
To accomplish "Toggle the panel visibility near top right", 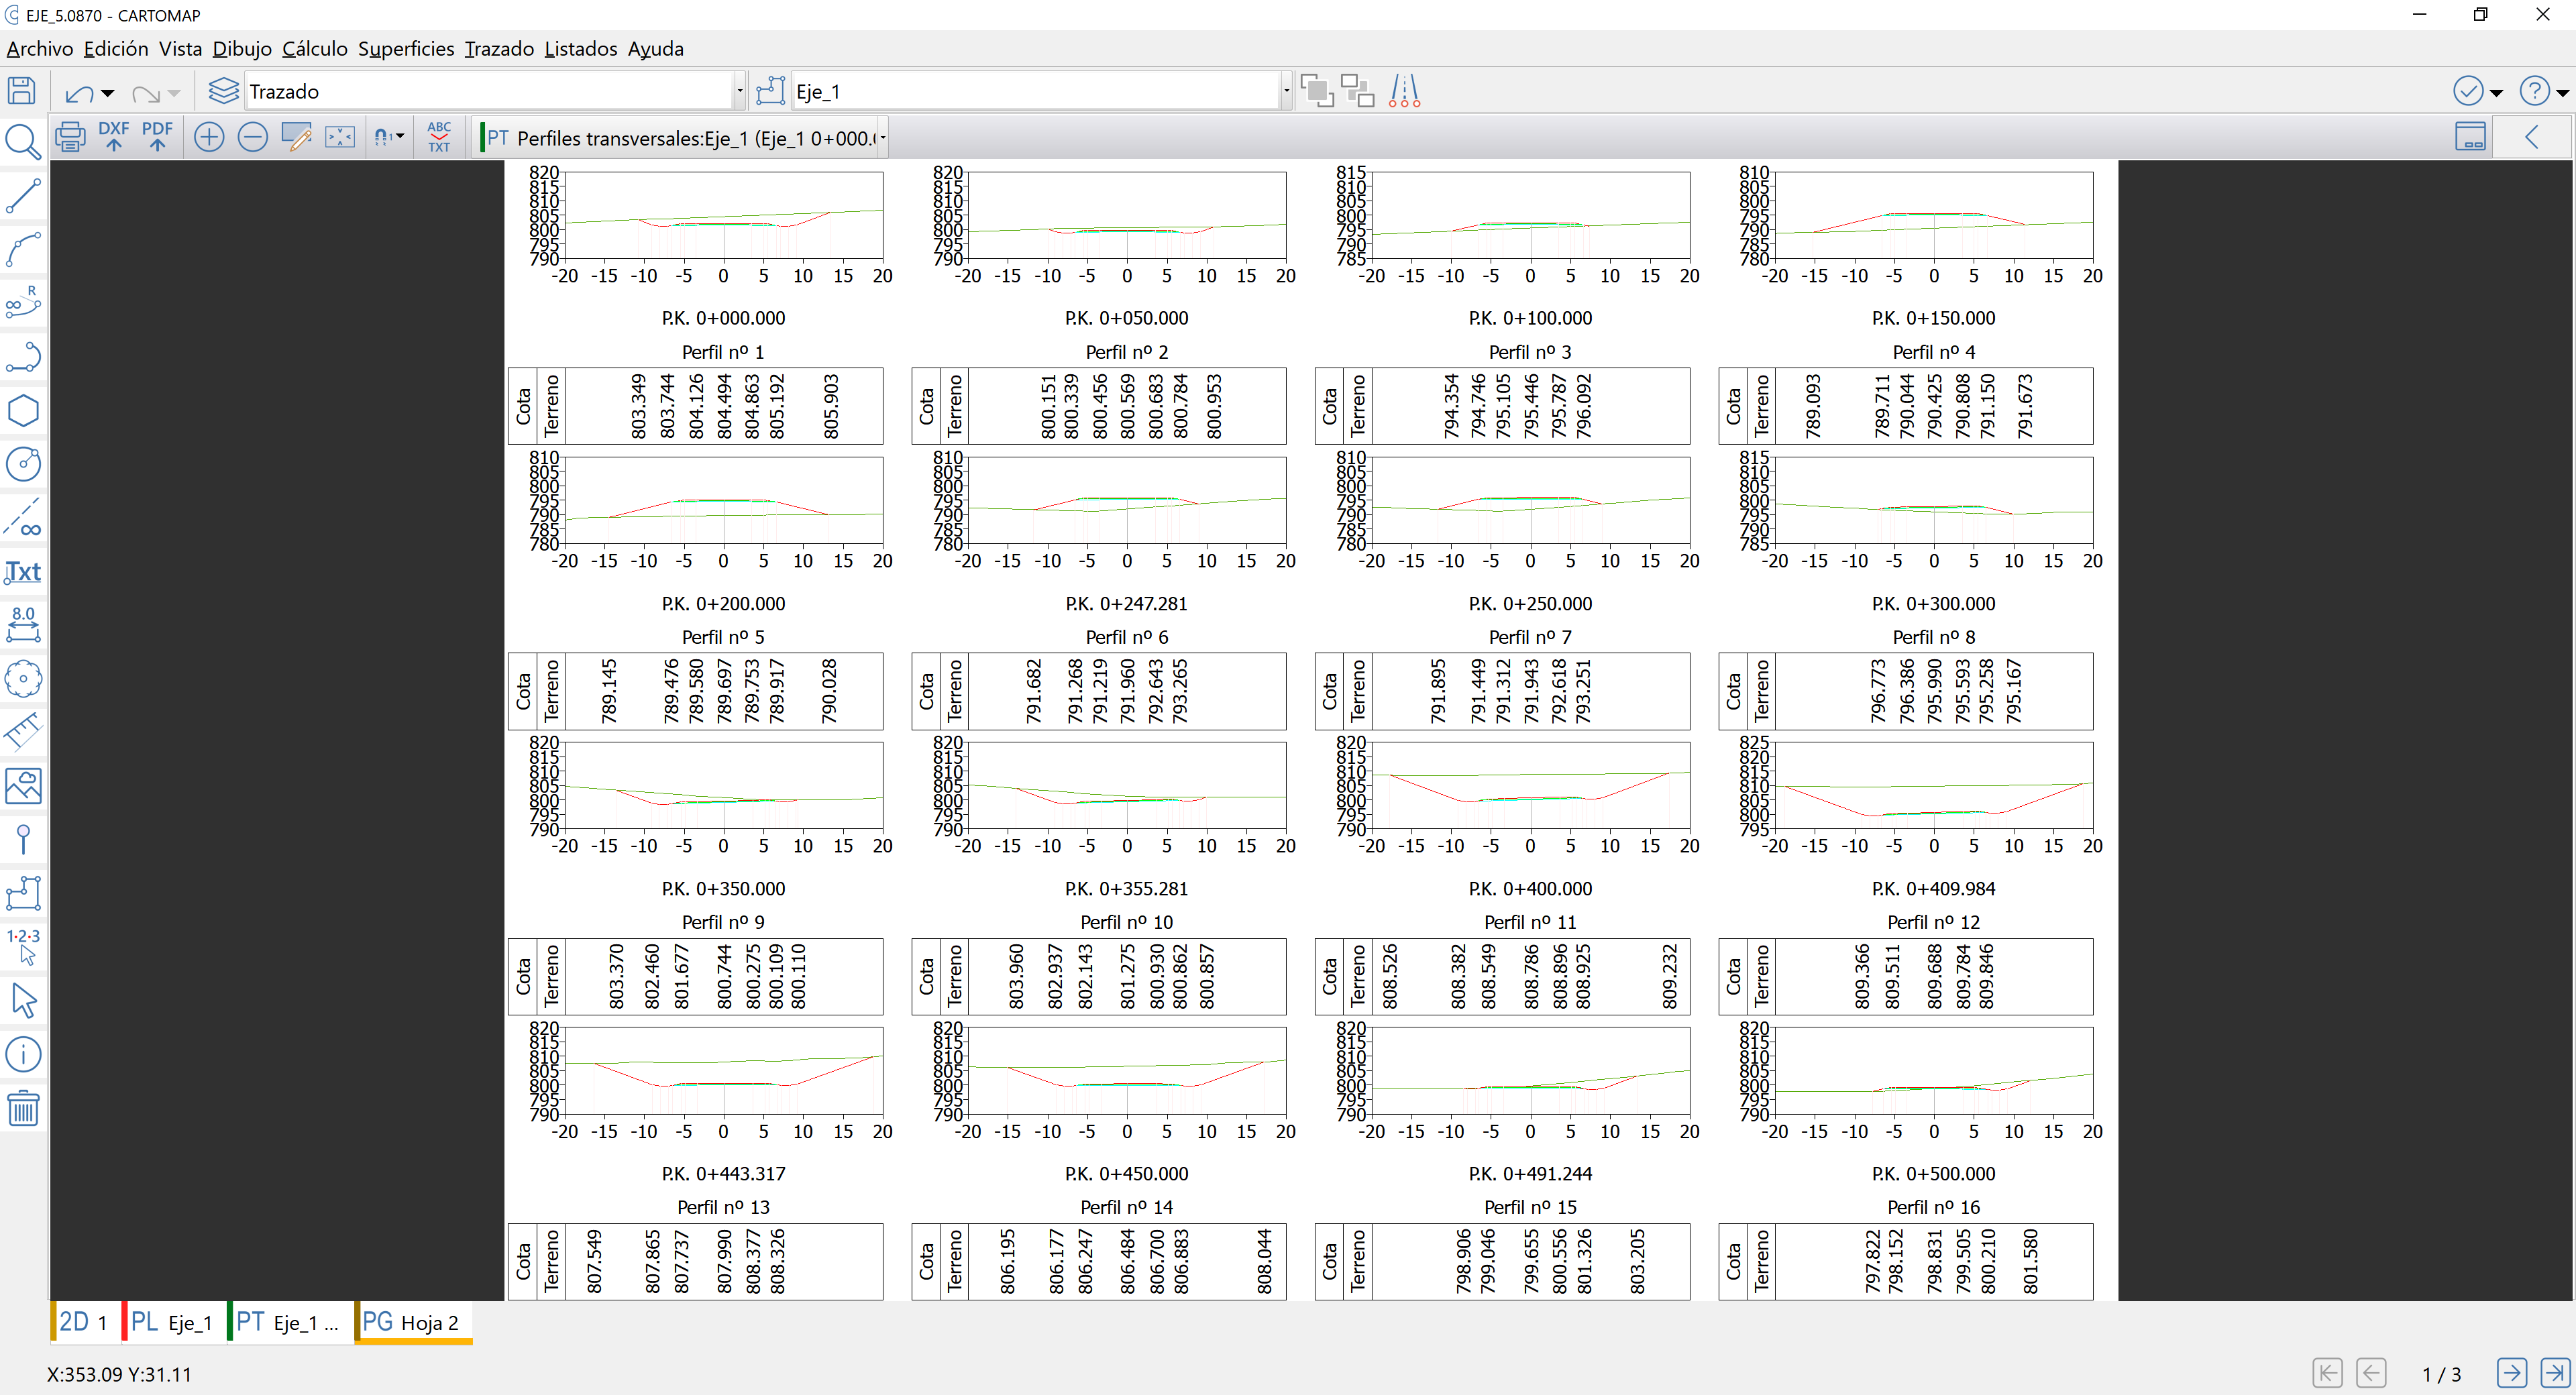I will [x=2471, y=136].
